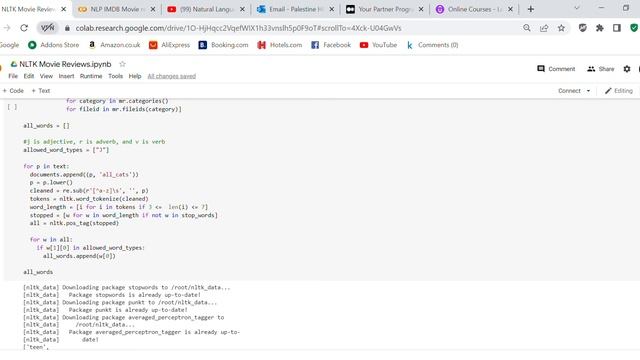Open a new browser tab
The height and width of the screenshot is (360, 640).
[531, 9]
